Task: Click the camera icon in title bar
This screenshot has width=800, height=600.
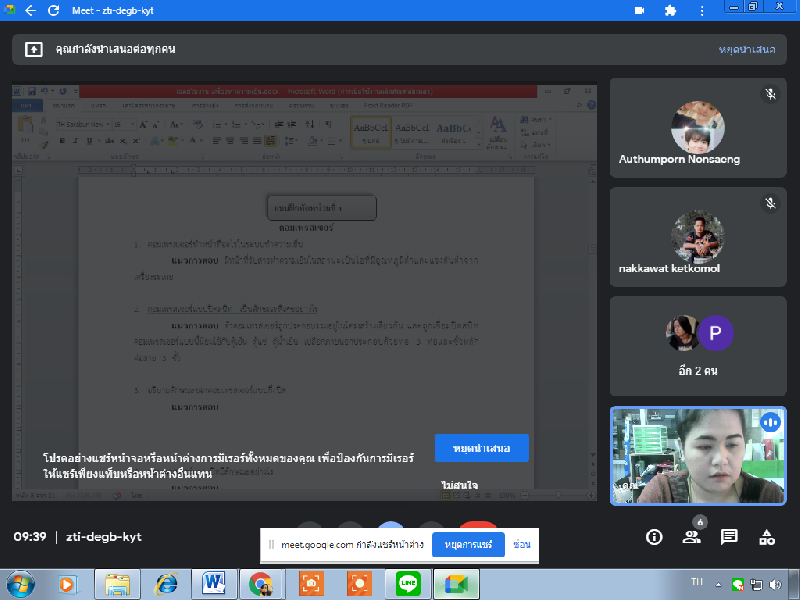Action: 640,10
